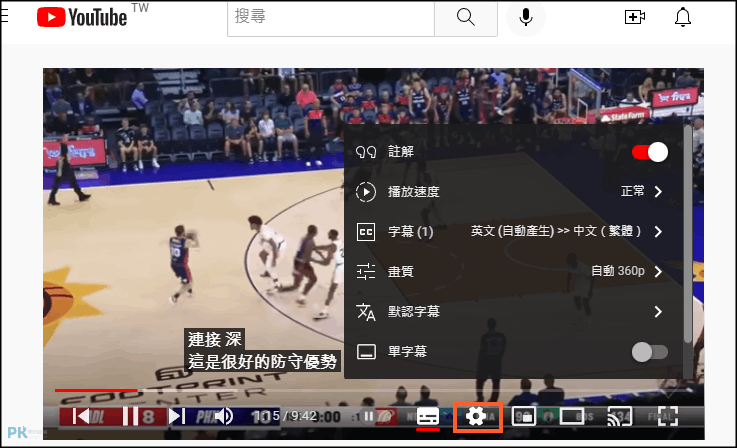The image size is (737, 448).
Task: Seek using the red progress bar
Action: 96,390
